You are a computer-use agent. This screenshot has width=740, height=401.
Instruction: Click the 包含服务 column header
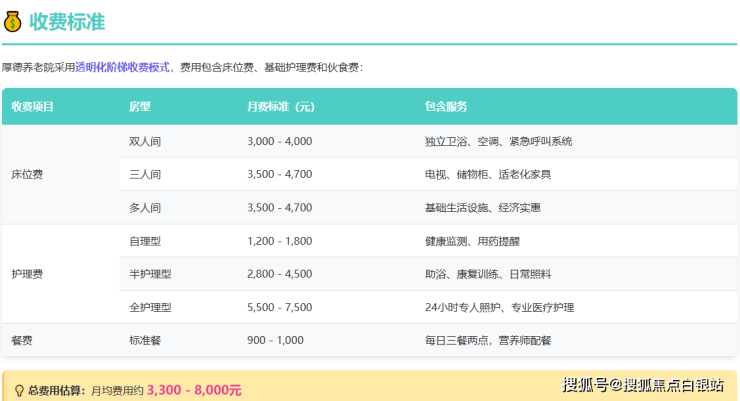point(446,106)
